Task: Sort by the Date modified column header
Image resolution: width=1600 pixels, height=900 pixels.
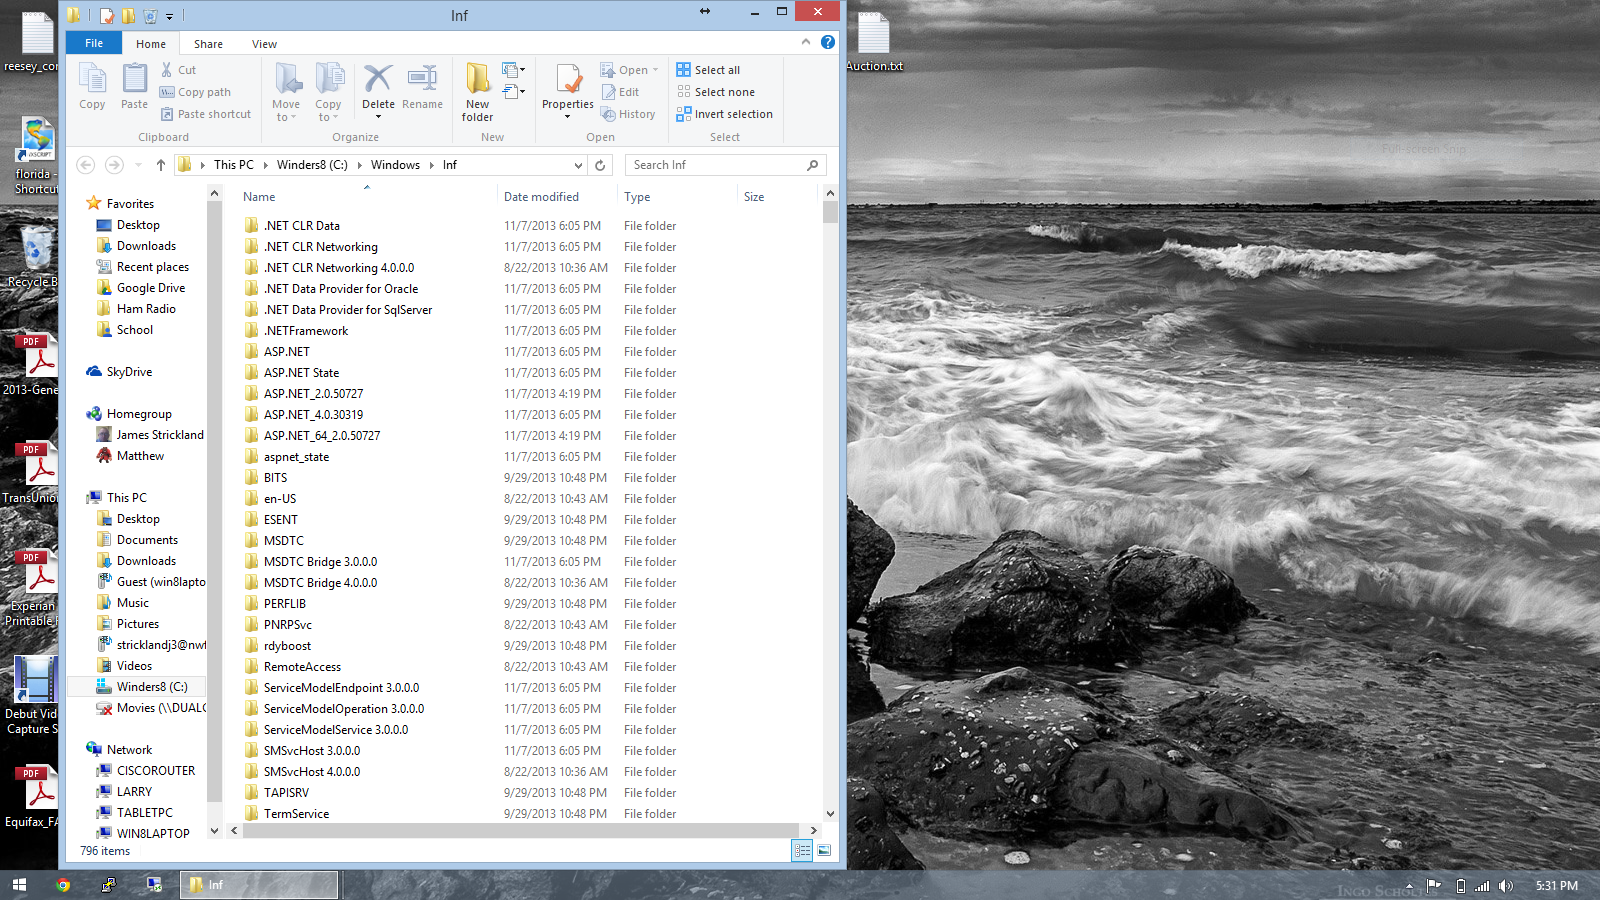Action: coord(541,197)
